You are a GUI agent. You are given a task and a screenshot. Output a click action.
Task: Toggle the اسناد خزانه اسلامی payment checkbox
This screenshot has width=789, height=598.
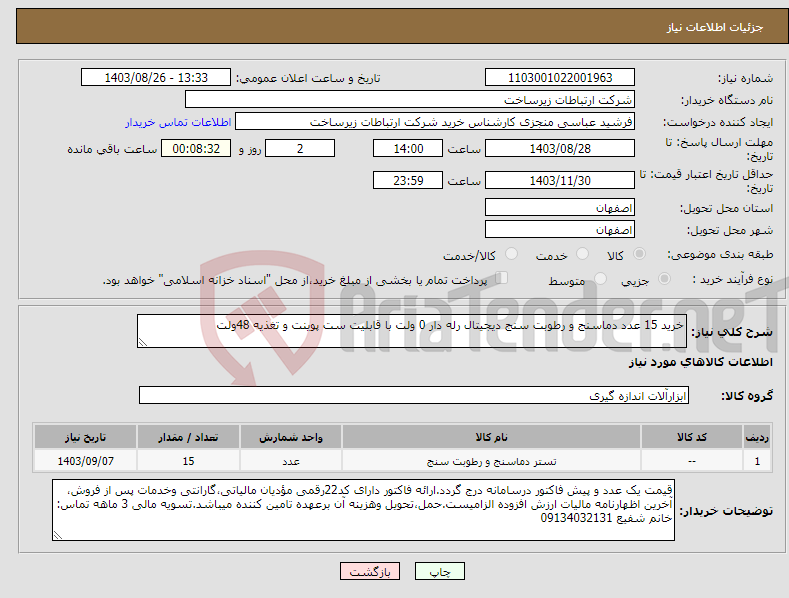point(502,277)
